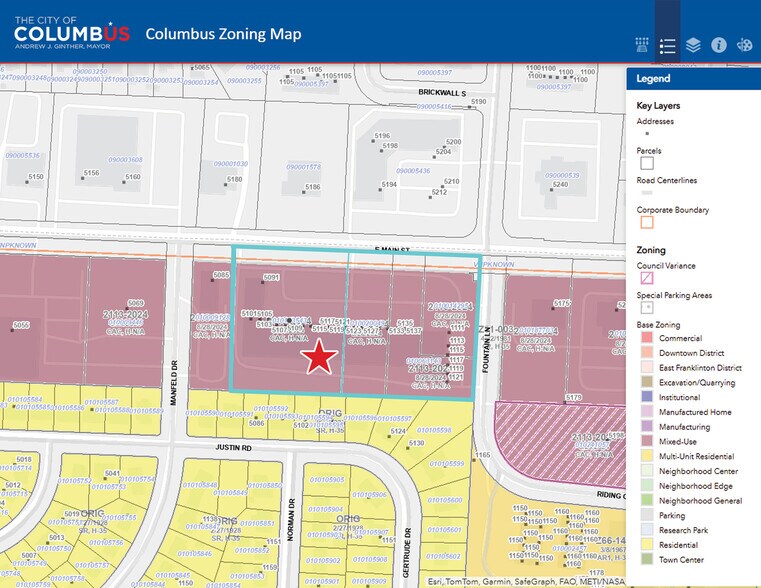Screen dimensions: 761x588
Task: Click the Columbus Zoning Map title
Action: [x=223, y=34]
